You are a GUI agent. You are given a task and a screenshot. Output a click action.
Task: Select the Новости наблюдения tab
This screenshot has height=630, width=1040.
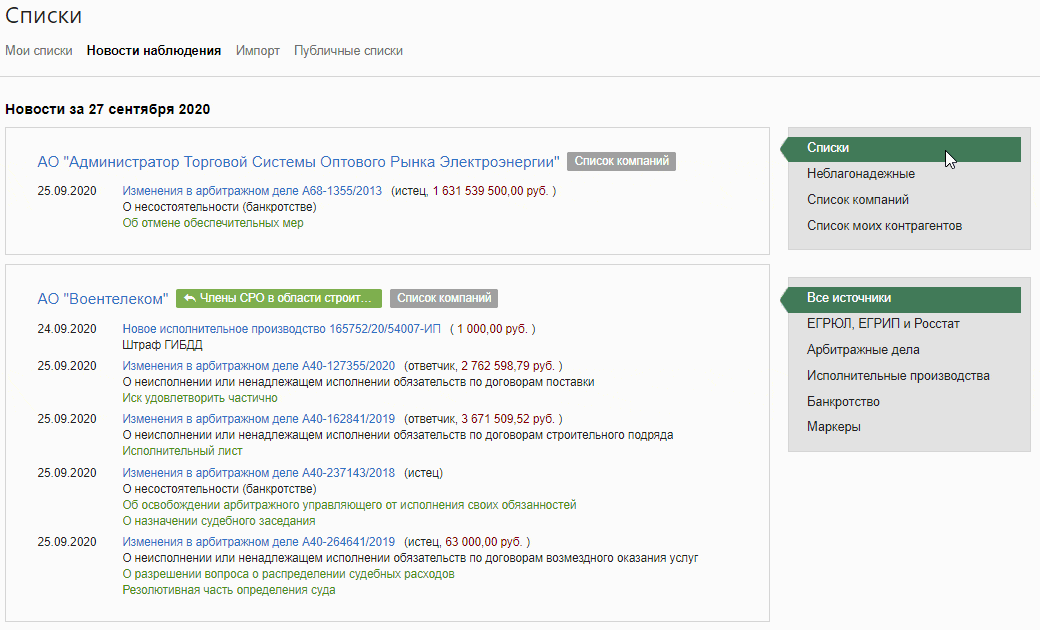point(154,51)
